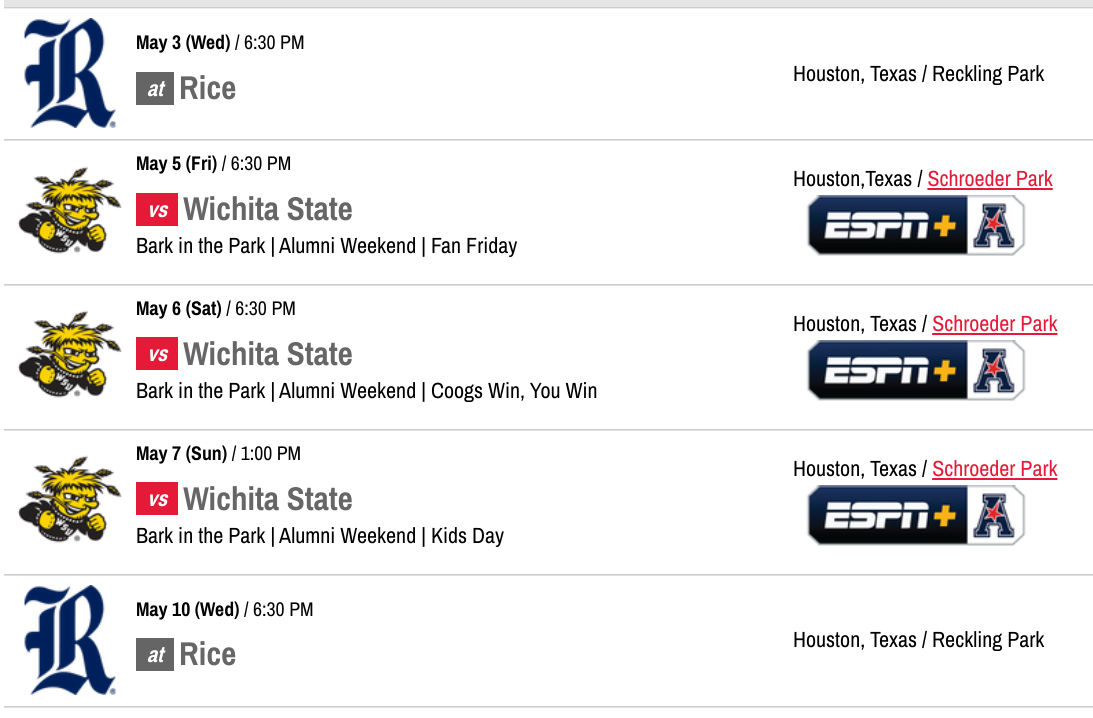Open Schroeder Park link for May 7 game
The image size is (1093, 718).
pos(994,469)
